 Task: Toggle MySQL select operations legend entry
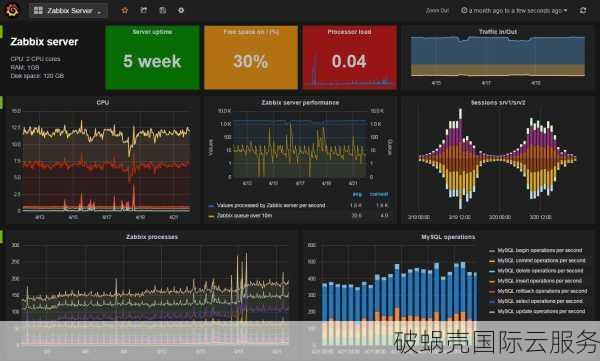click(540, 301)
